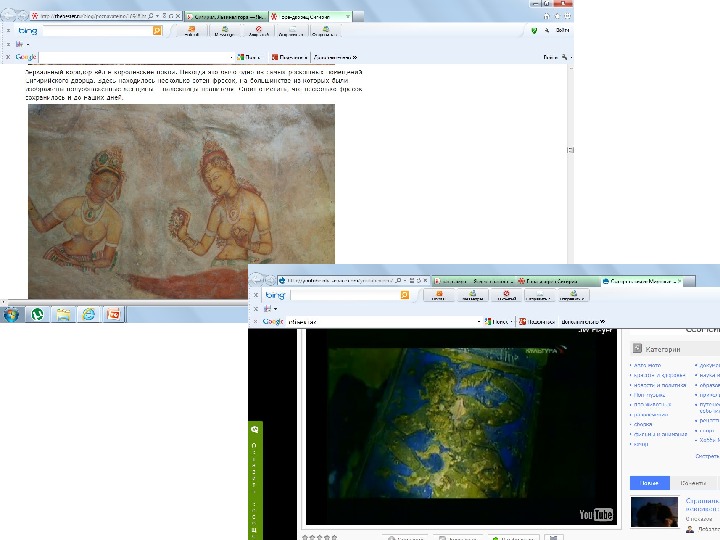Go back in the fresco article browser window
Viewport: 720px width, 540px height.
[x=8, y=15]
